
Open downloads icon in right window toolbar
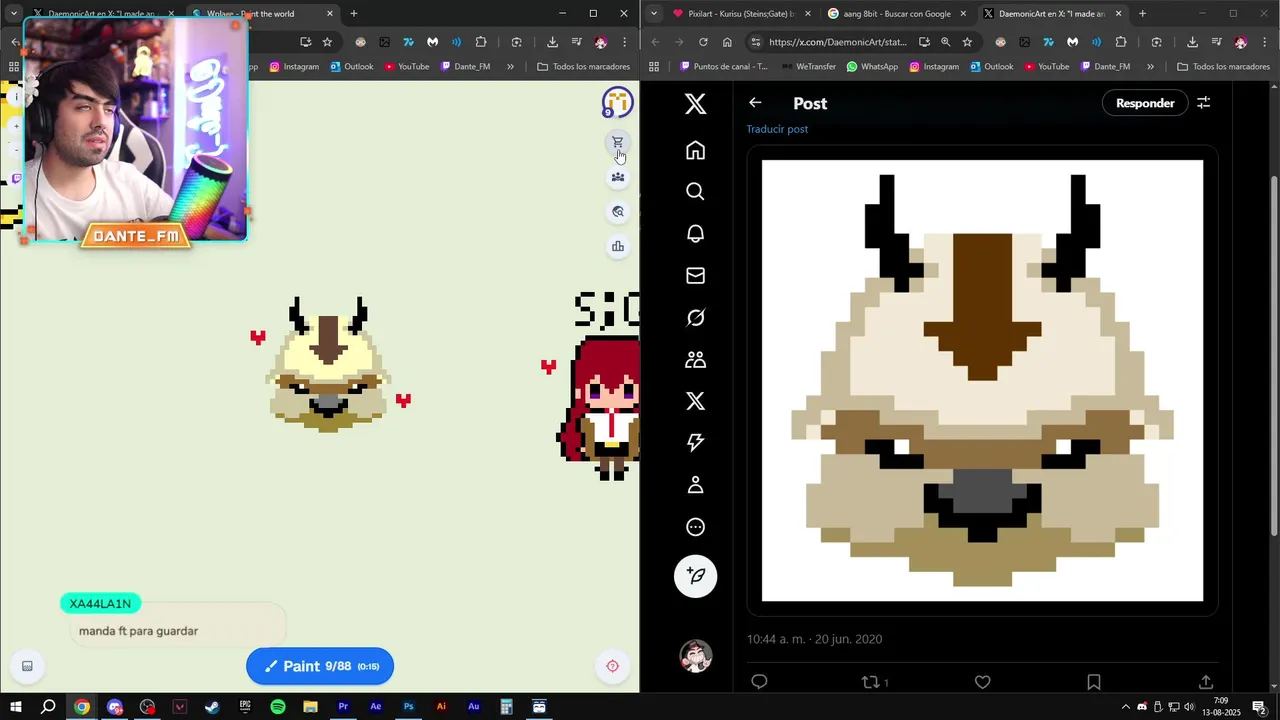pos(1192,42)
